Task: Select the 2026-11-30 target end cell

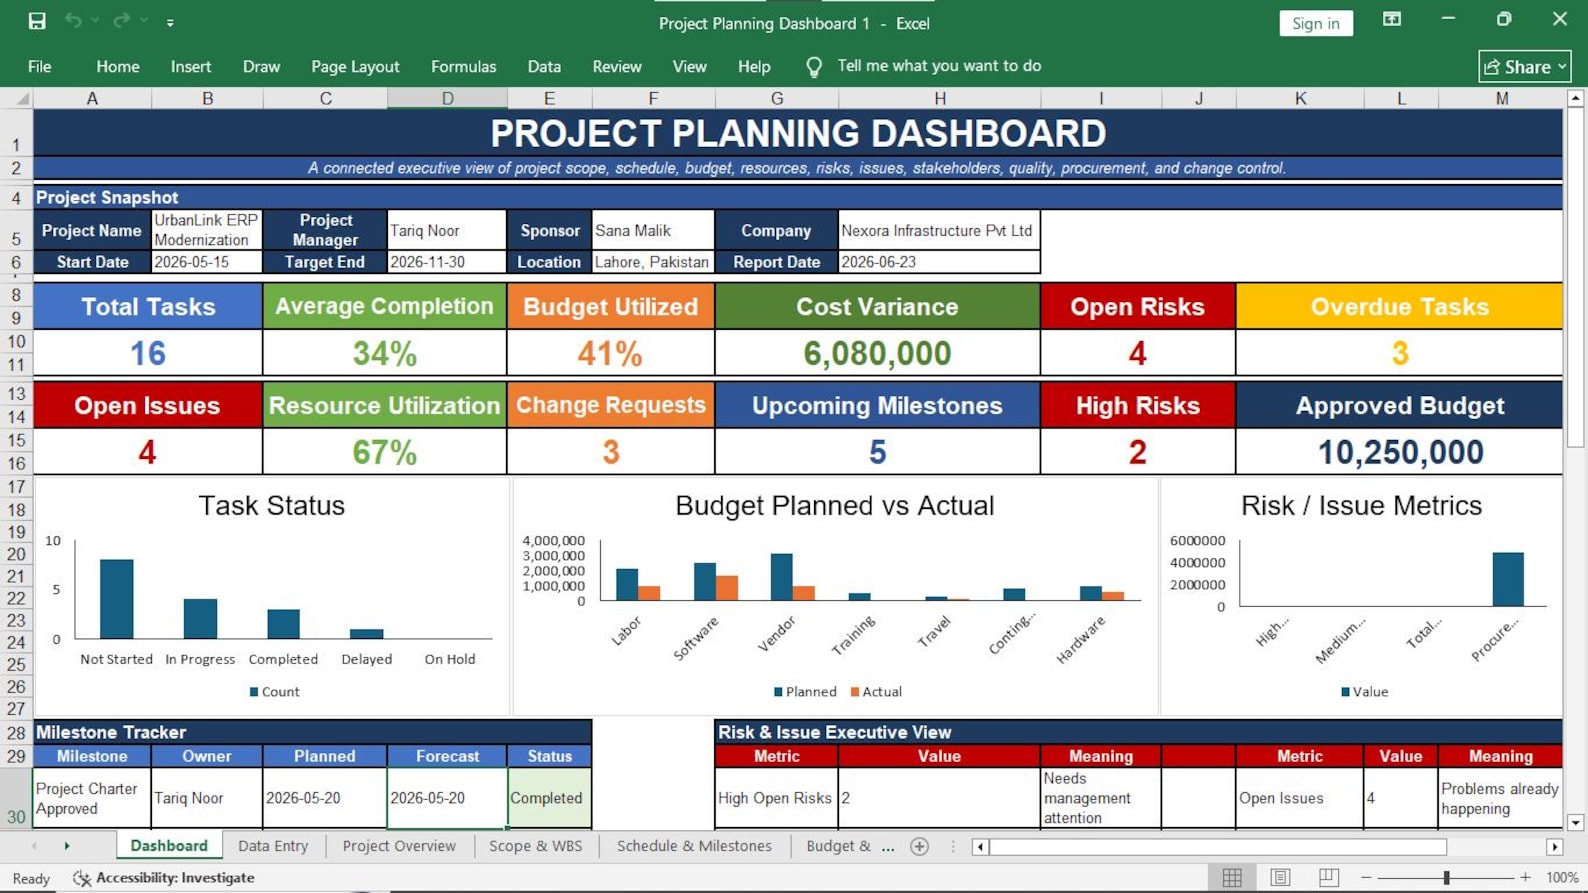Action: point(447,262)
